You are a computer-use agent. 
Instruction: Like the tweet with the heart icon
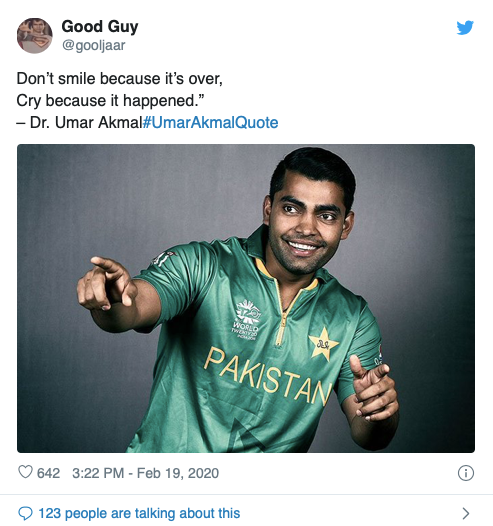click(x=25, y=472)
